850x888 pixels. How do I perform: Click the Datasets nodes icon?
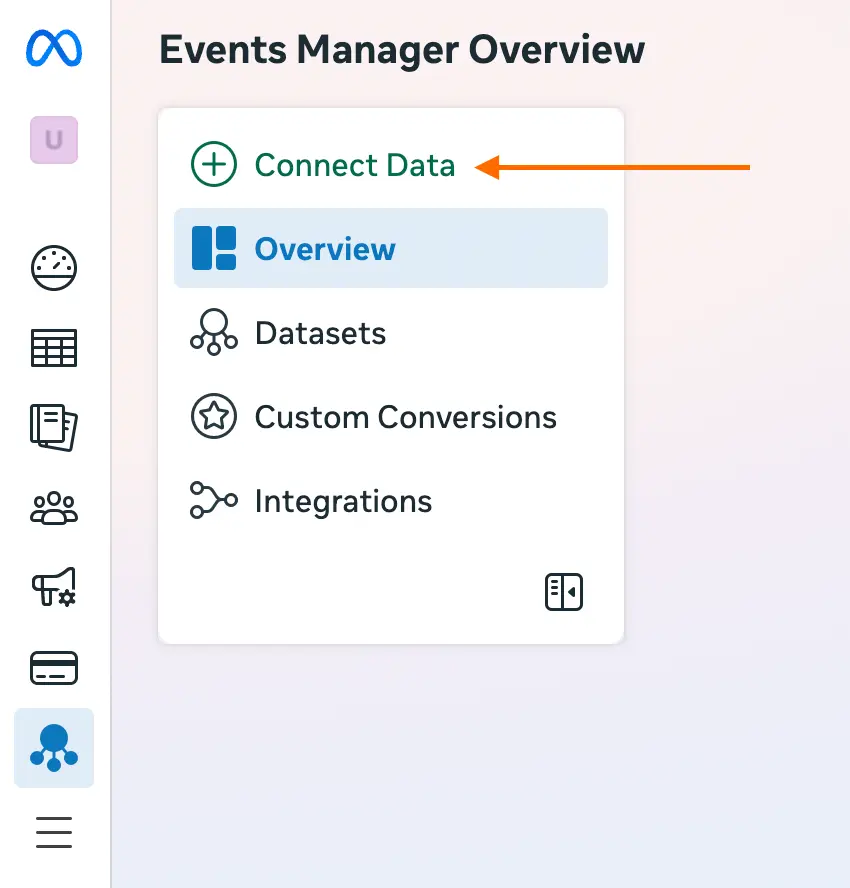[213, 333]
